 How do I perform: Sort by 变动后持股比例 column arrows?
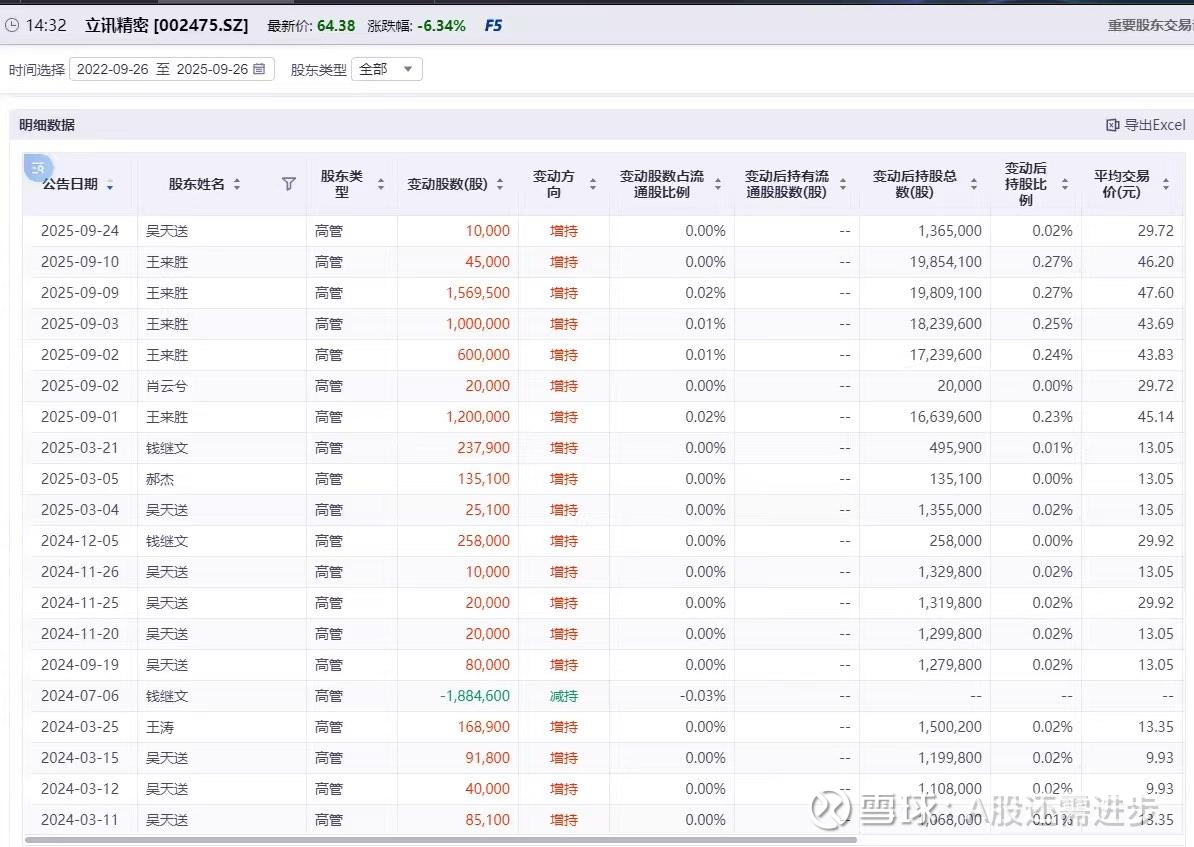click(x=1065, y=185)
